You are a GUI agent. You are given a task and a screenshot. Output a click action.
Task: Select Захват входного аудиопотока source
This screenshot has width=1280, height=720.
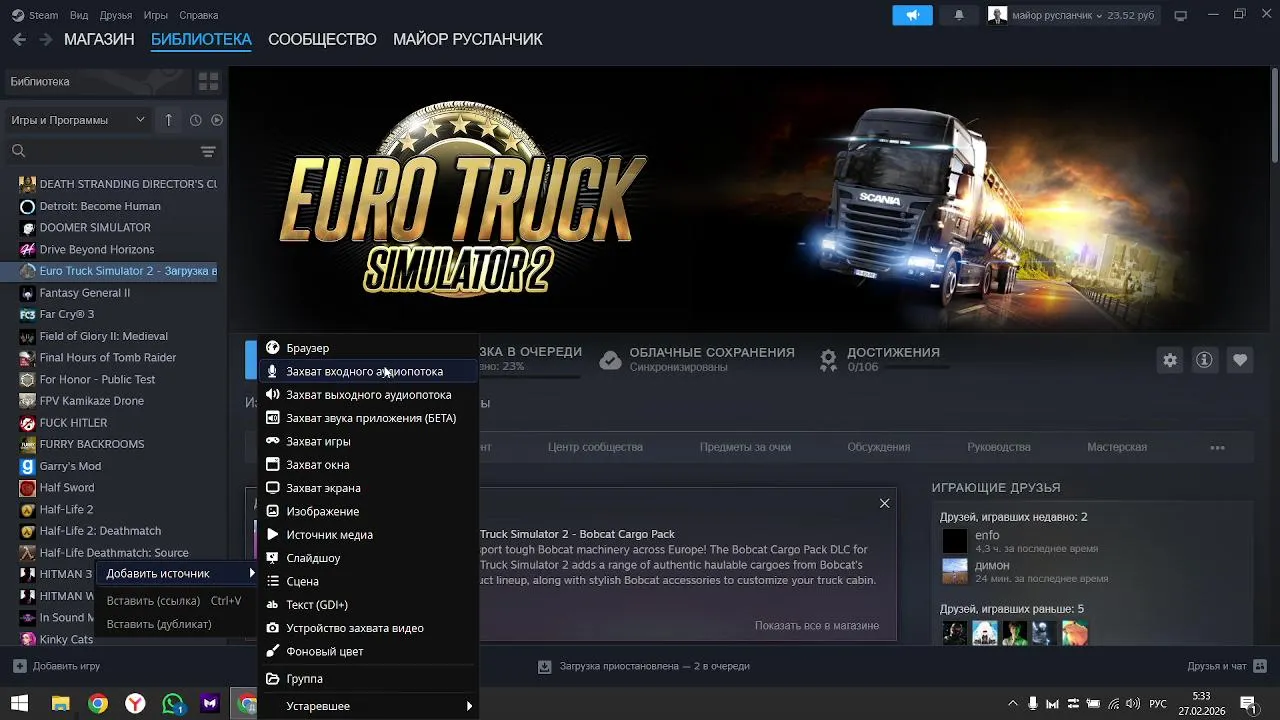368,371
